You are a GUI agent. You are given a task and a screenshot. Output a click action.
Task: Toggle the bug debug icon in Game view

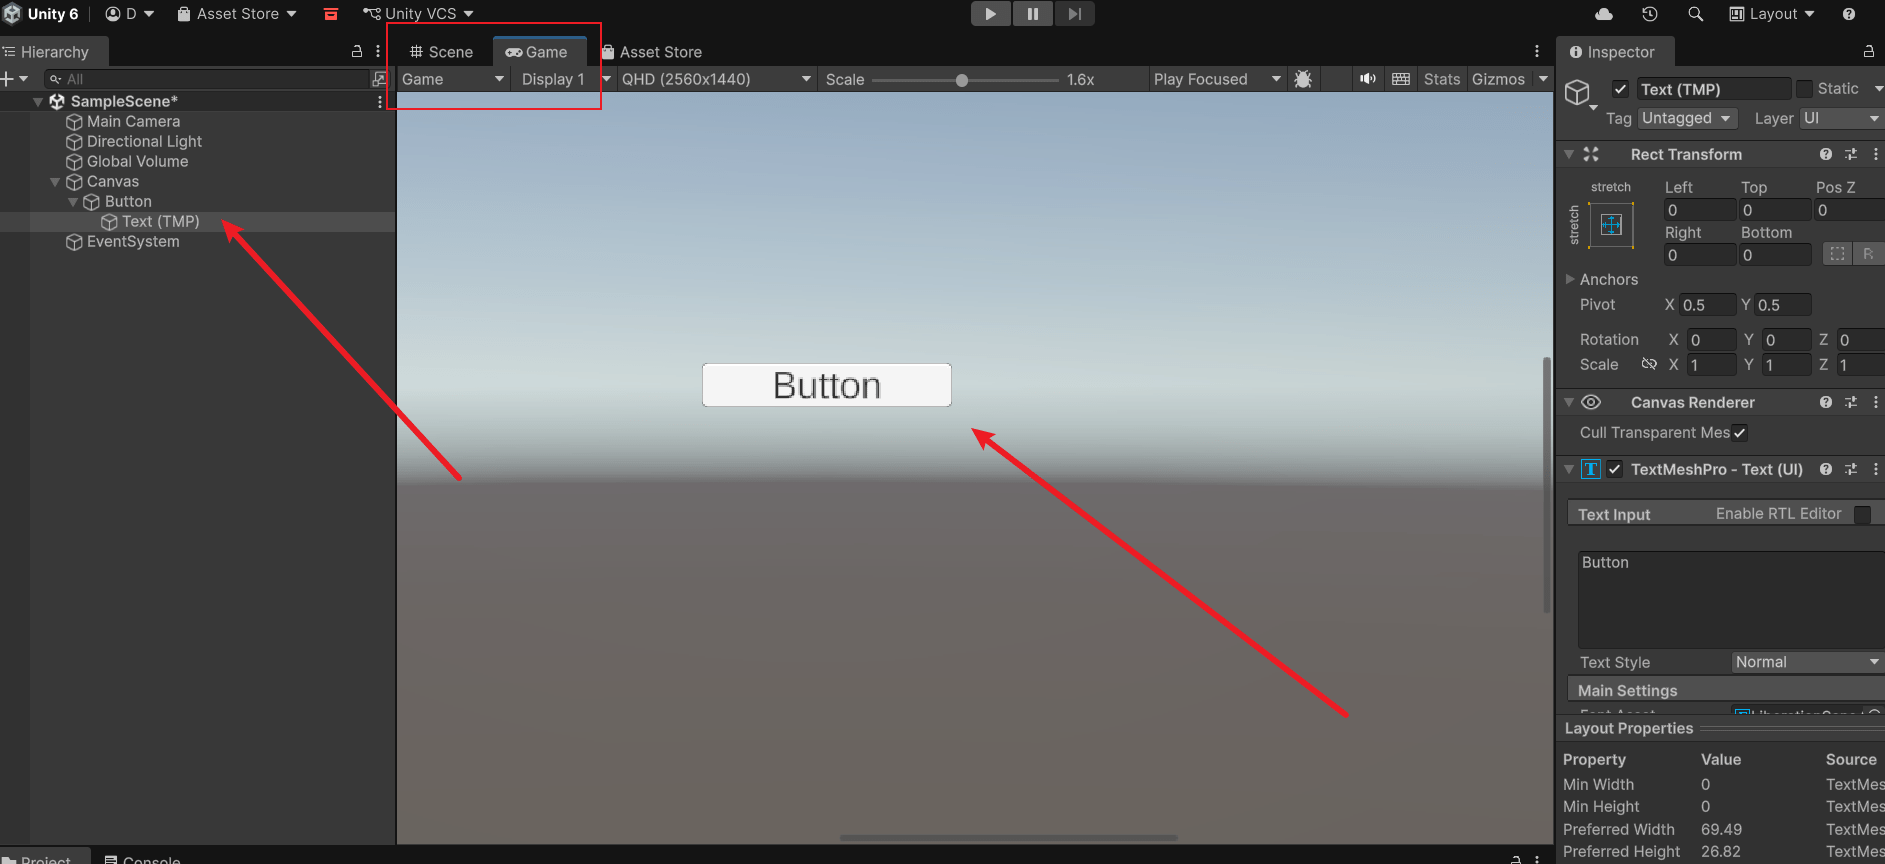1303,79
